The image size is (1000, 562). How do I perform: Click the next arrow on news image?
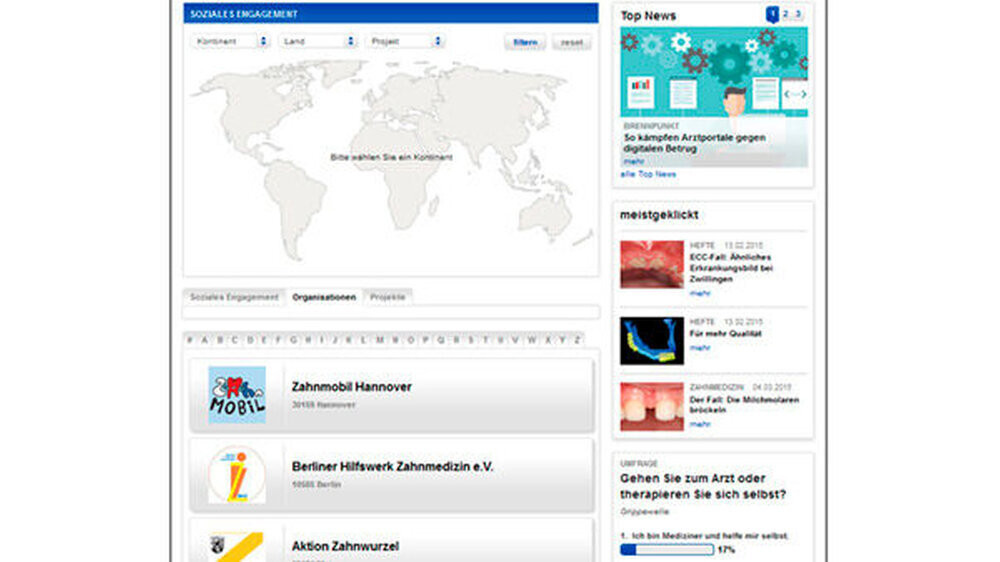tap(803, 94)
